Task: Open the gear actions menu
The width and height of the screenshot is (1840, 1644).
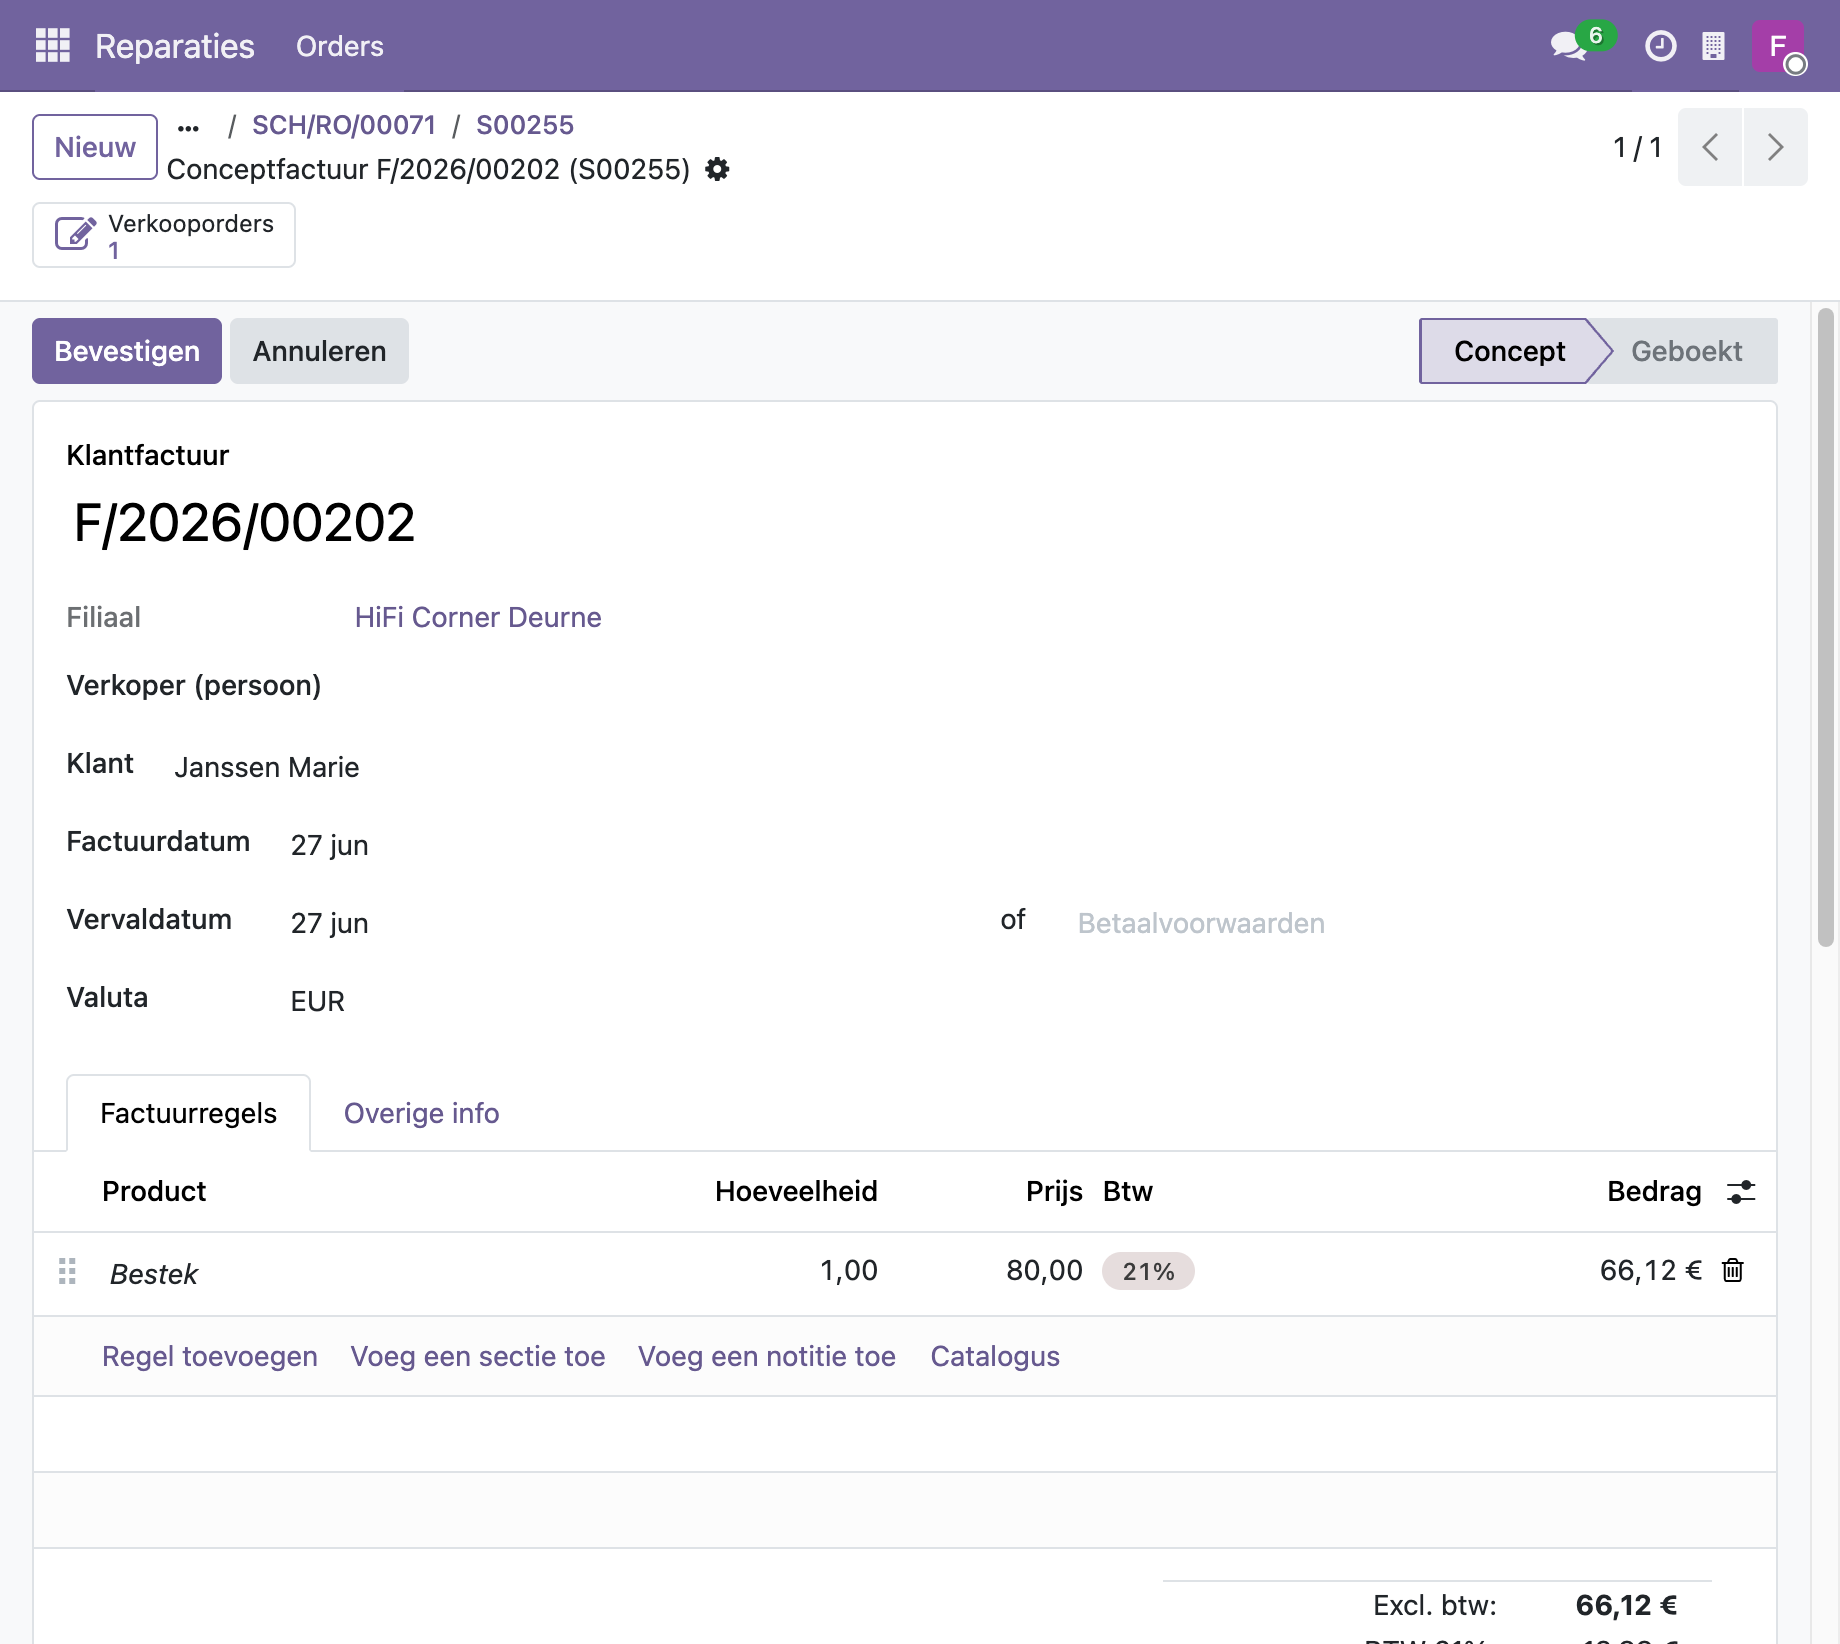Action: 717,170
